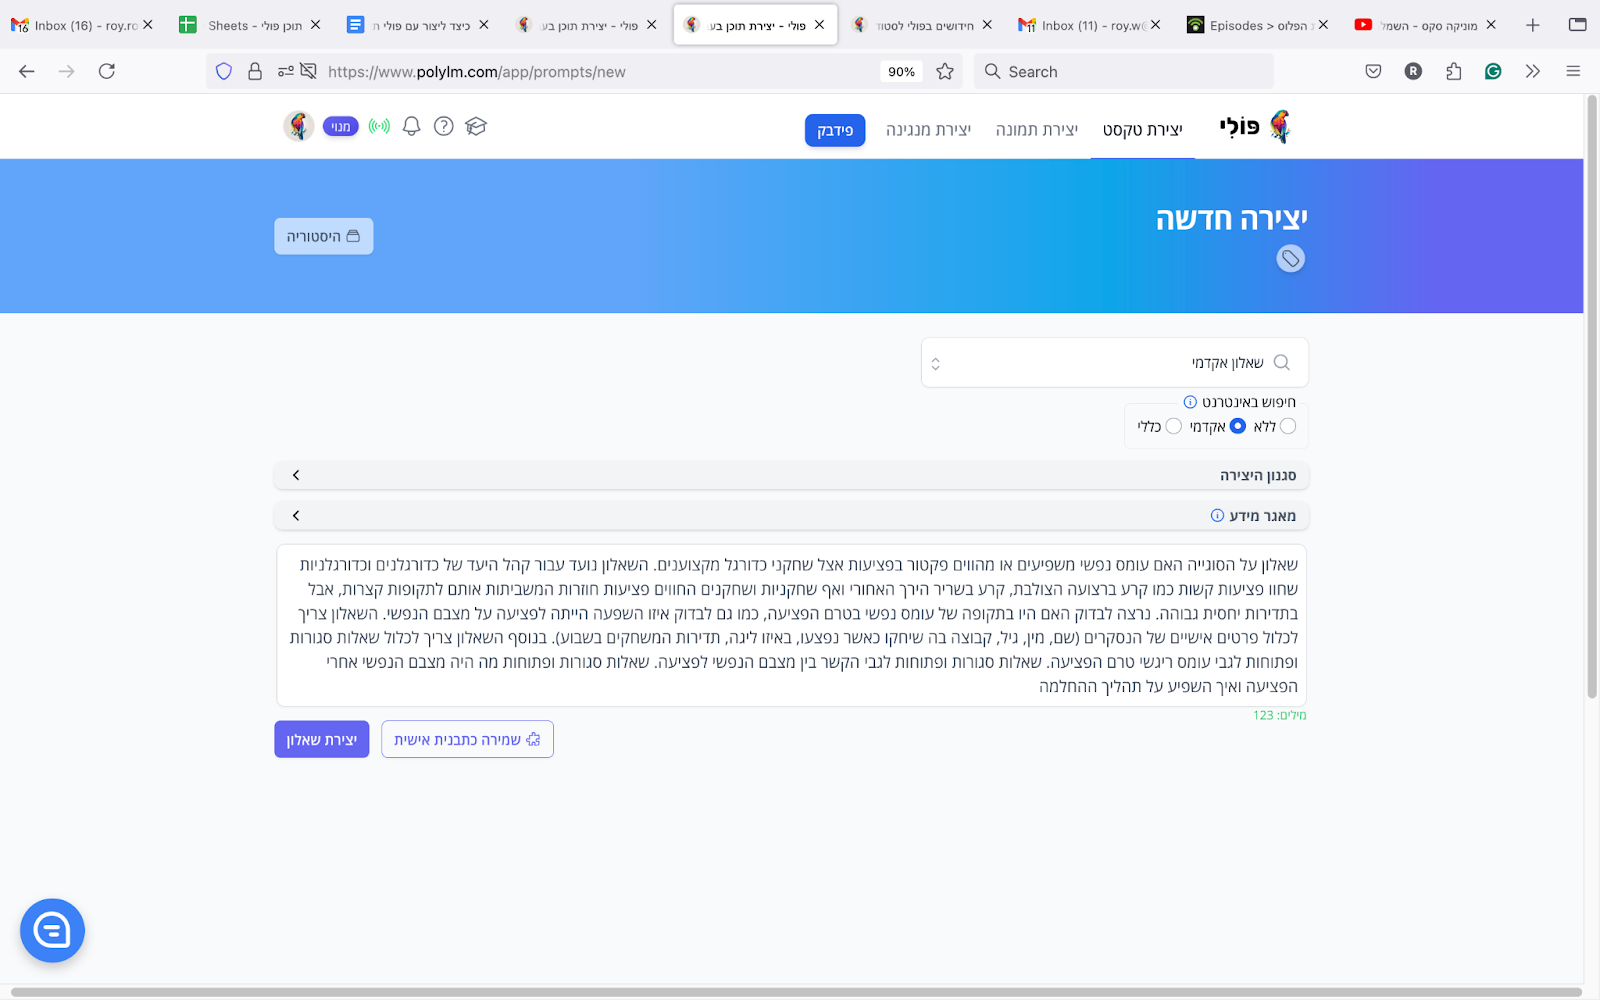Click the יצירת שאלון button

321,740
